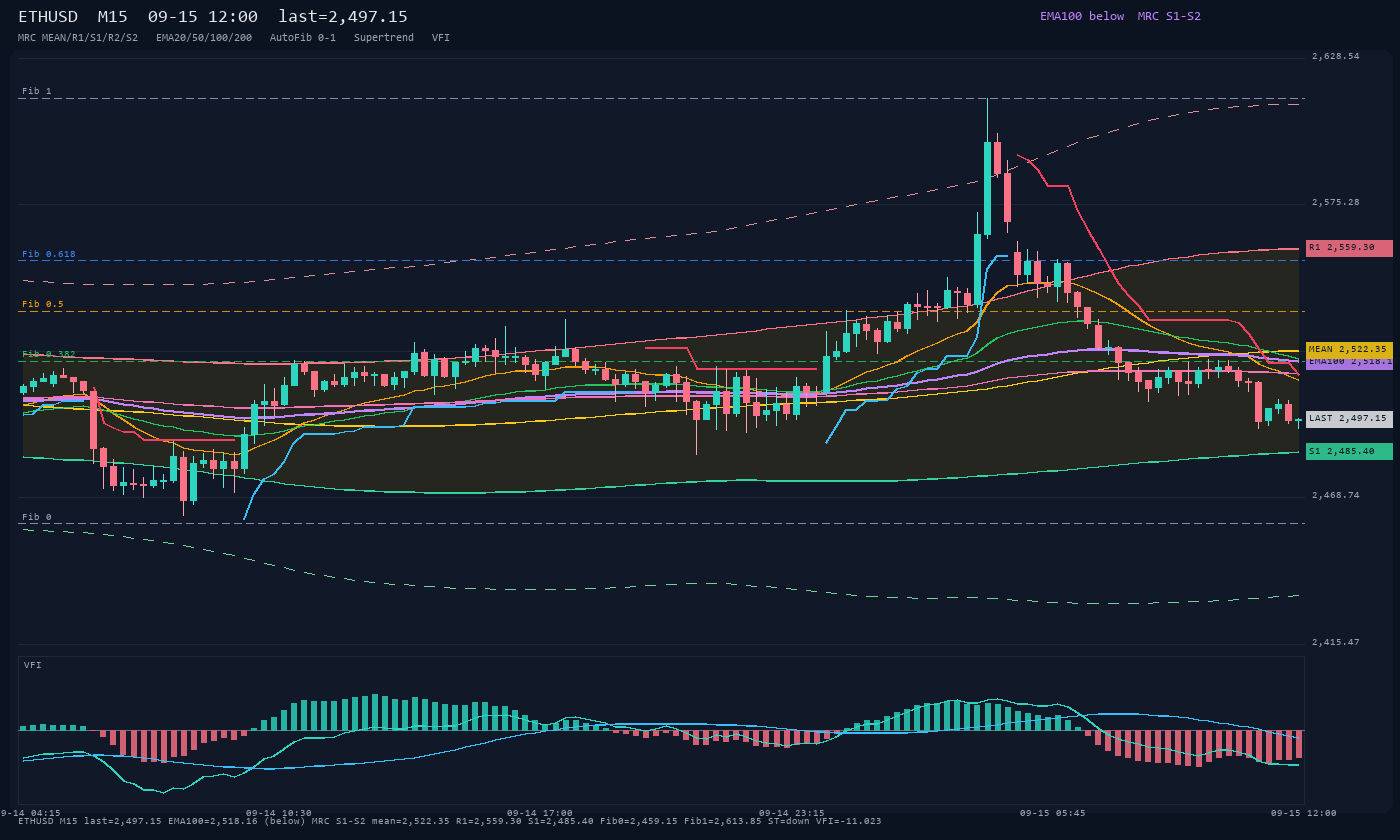Click the Fib 0 level label
The image size is (1400, 840).
pos(37,517)
